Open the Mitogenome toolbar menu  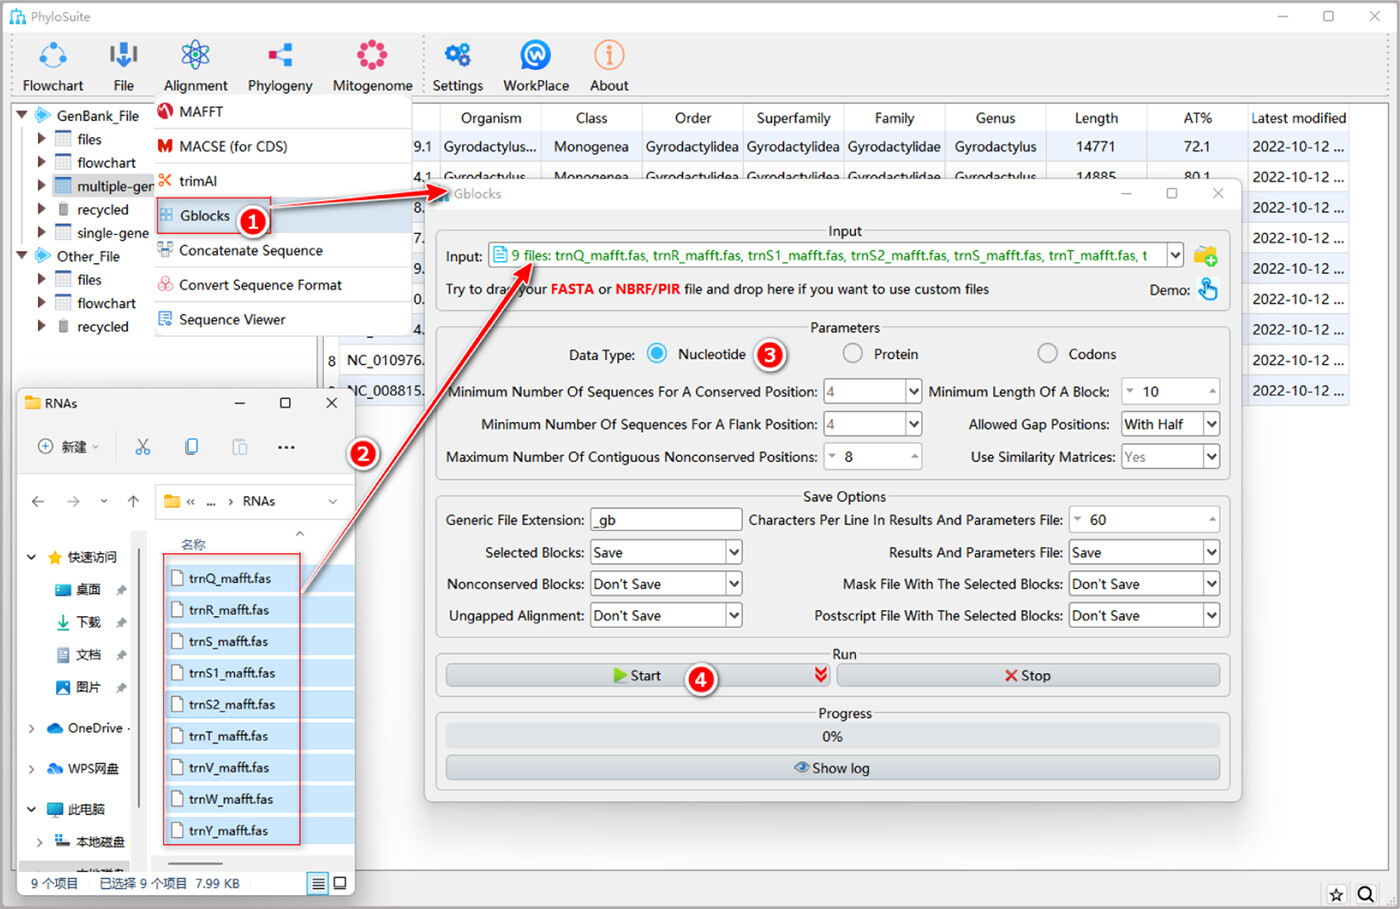(372, 66)
